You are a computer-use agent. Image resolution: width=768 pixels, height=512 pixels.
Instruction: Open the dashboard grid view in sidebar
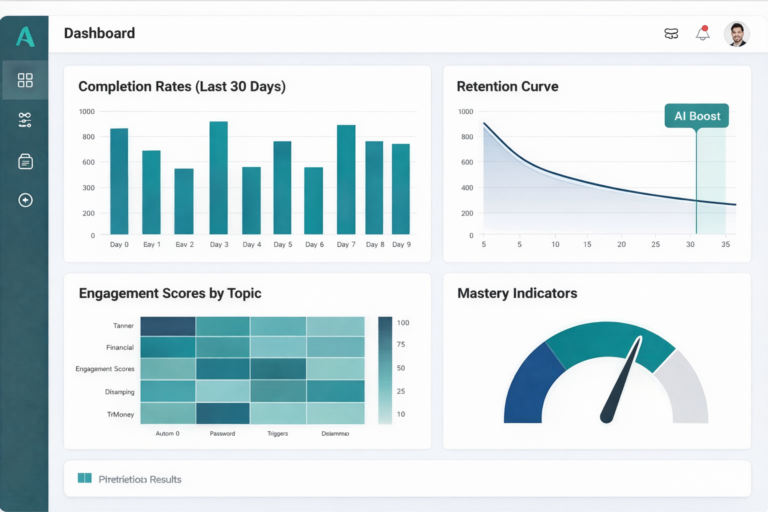tap(25, 80)
